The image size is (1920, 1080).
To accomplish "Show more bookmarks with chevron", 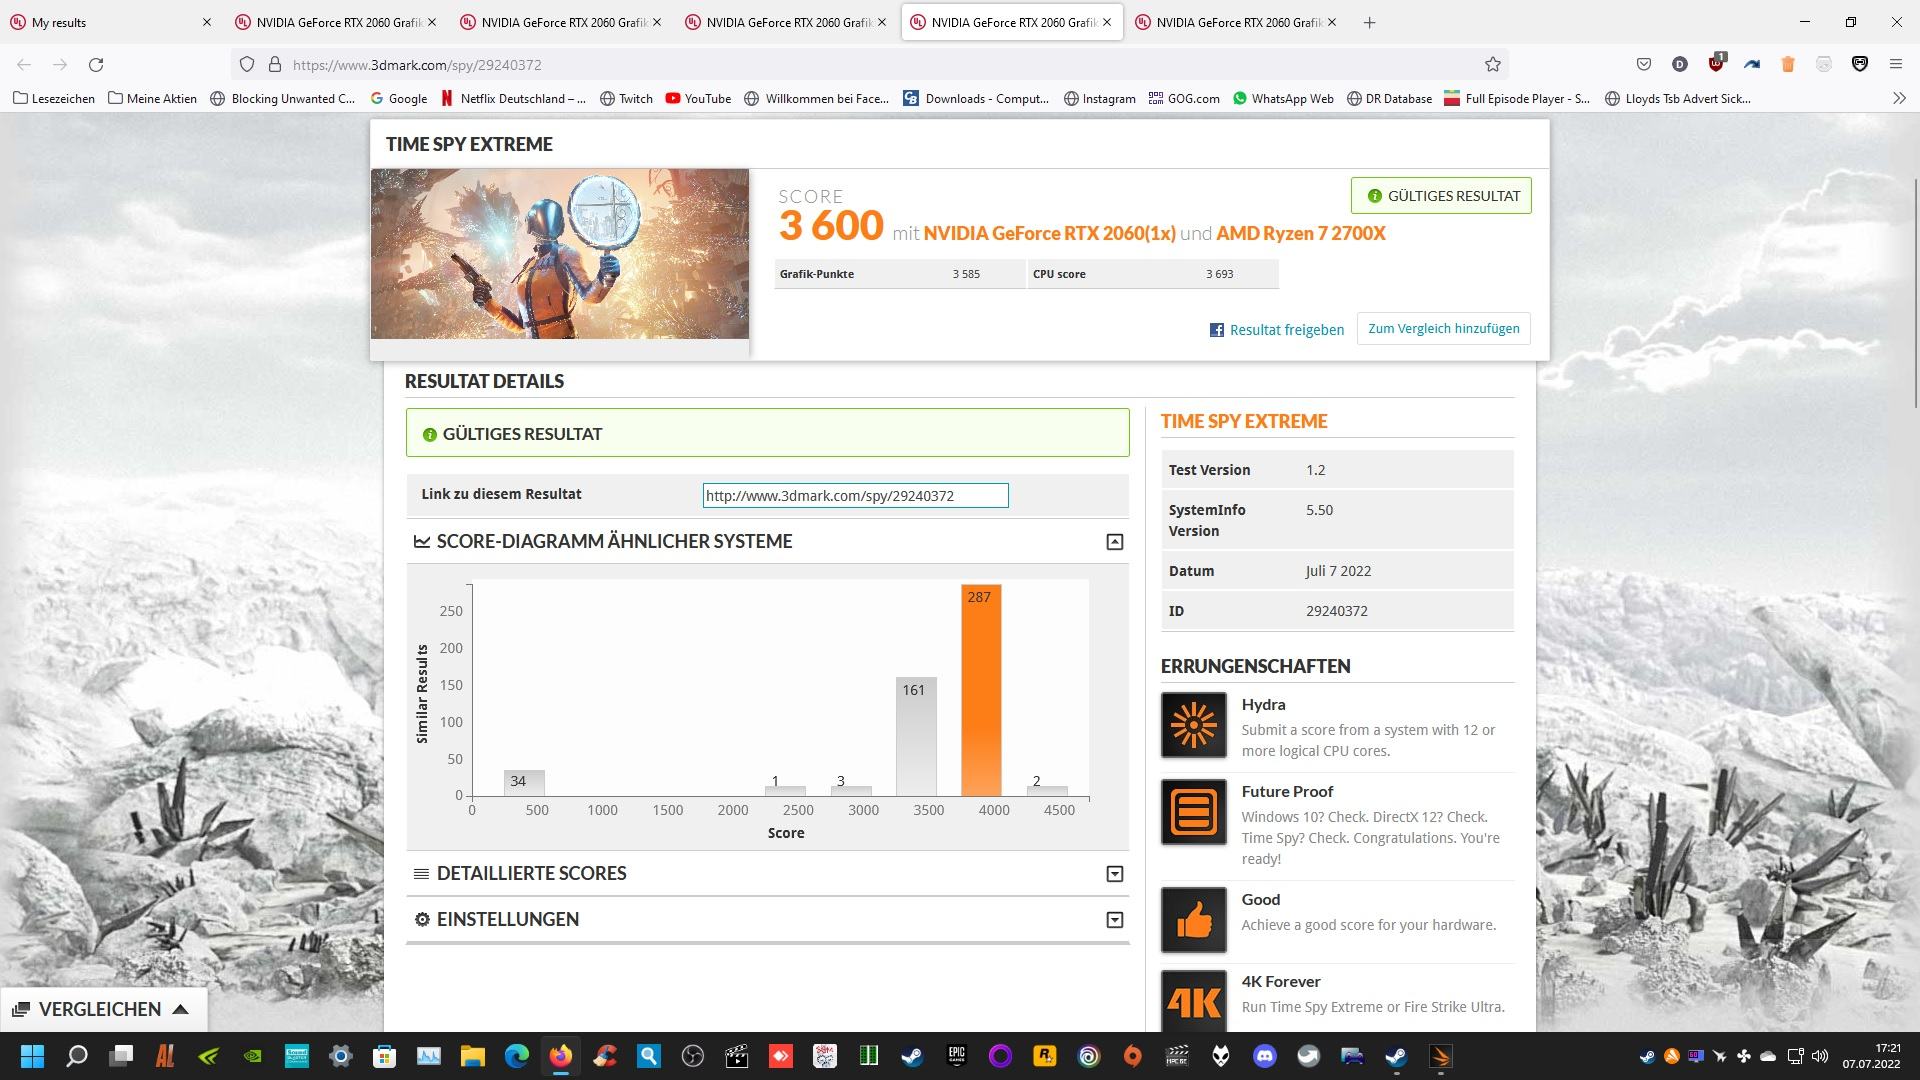I will point(1898,98).
